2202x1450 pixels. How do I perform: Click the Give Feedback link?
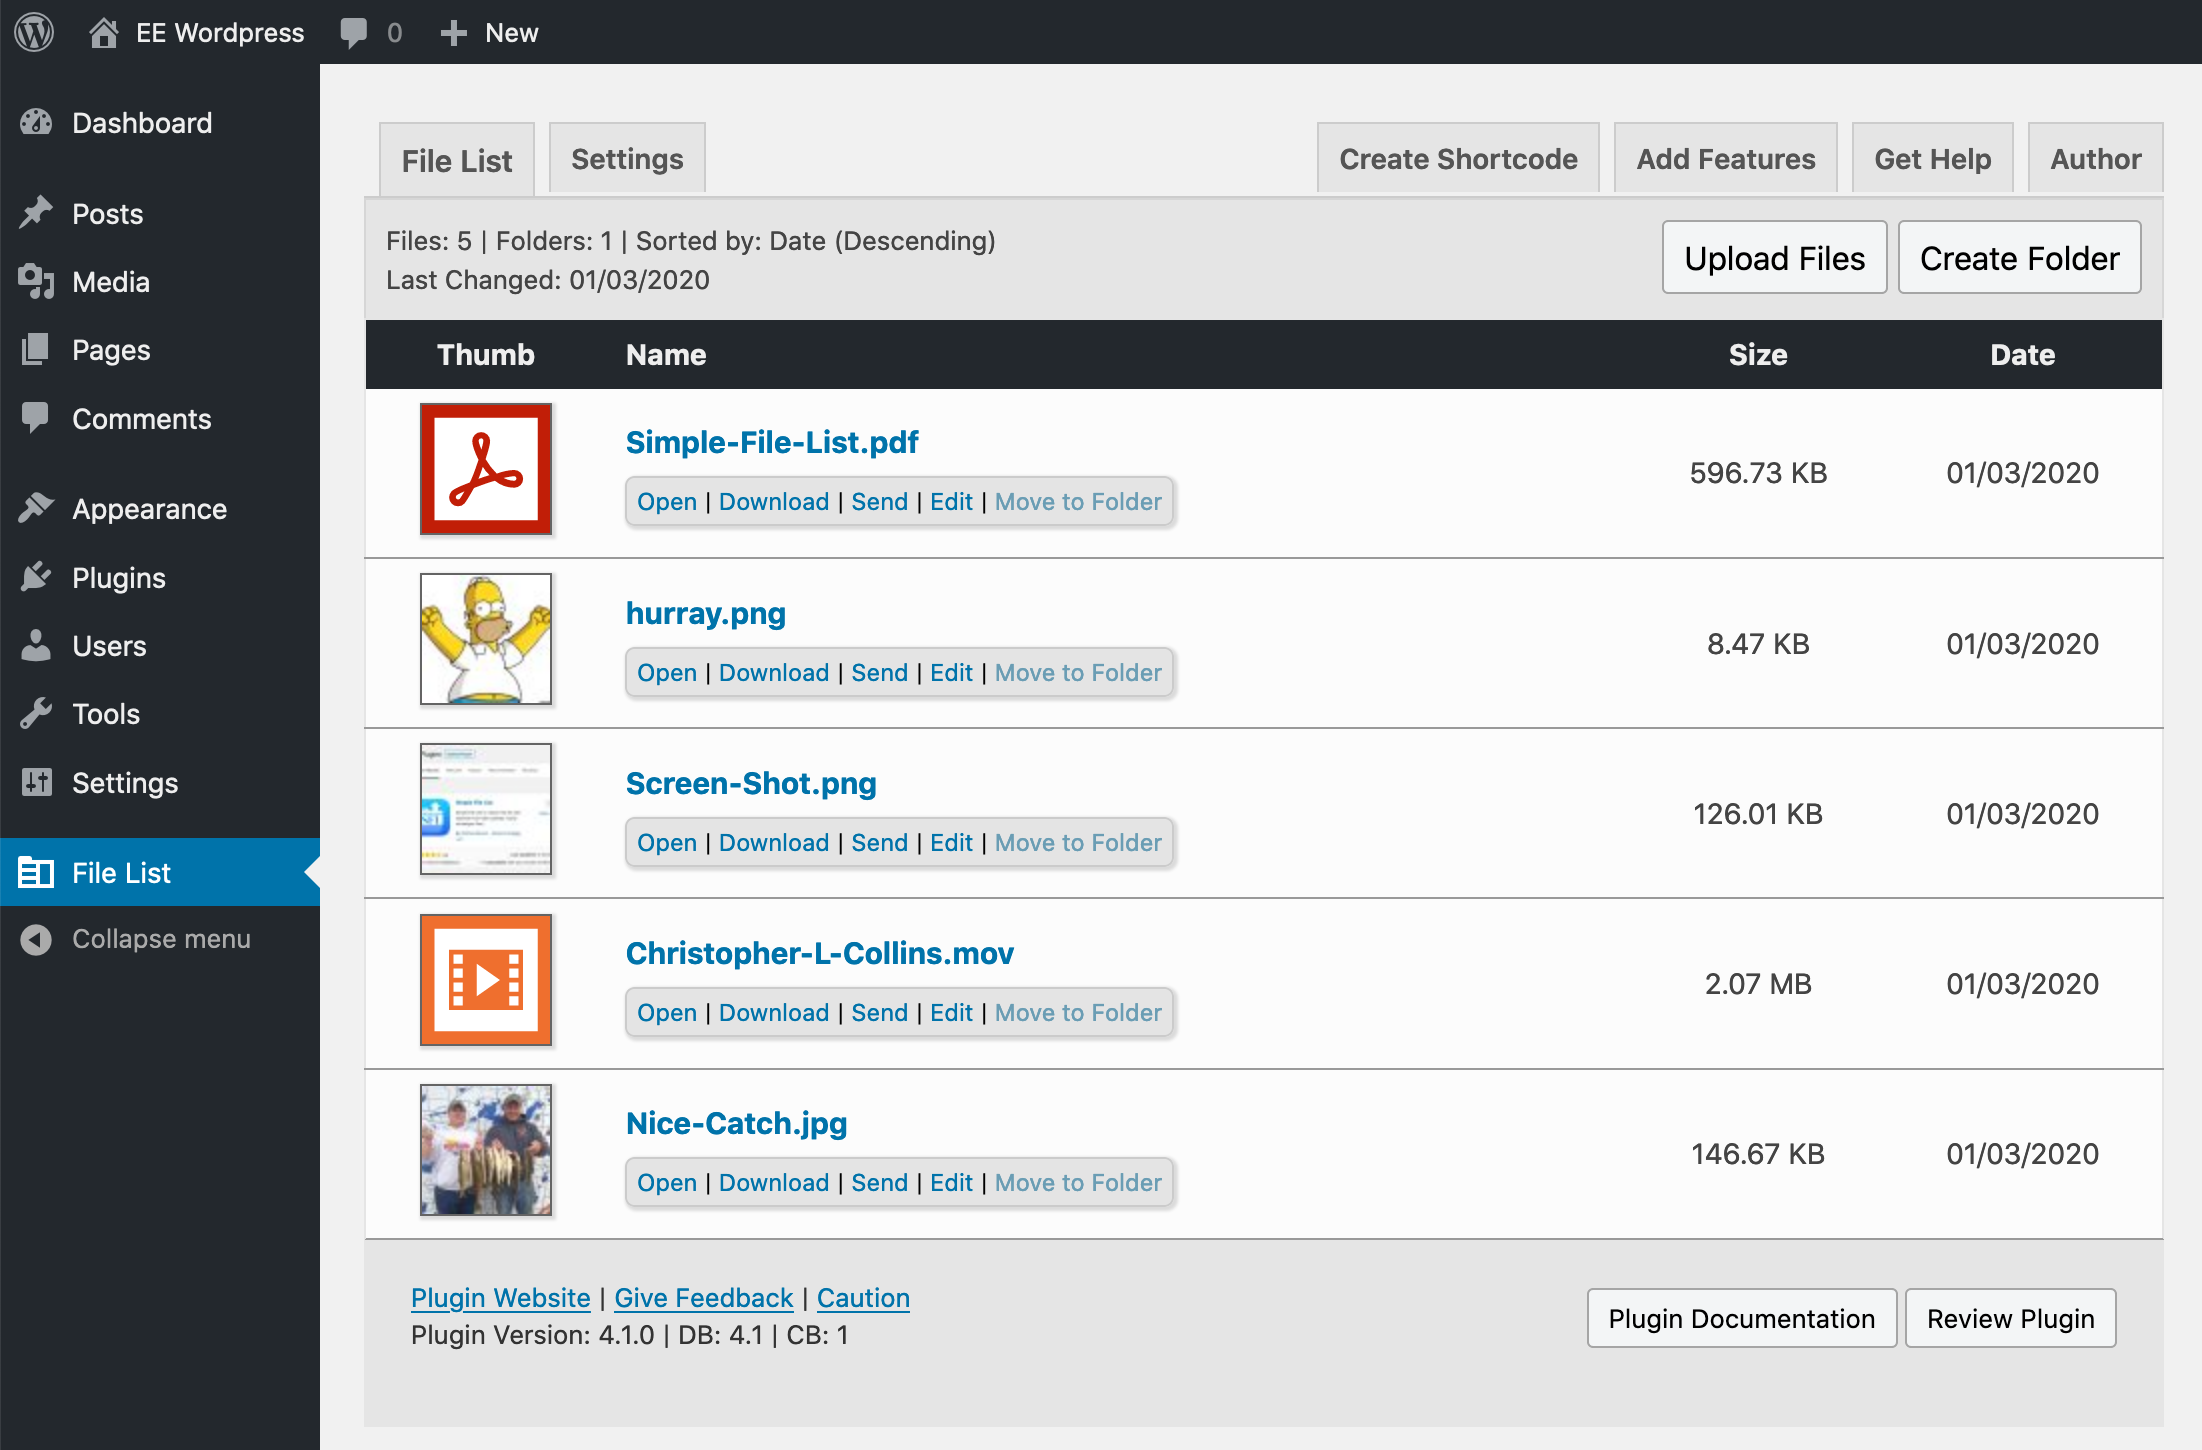click(x=705, y=1296)
